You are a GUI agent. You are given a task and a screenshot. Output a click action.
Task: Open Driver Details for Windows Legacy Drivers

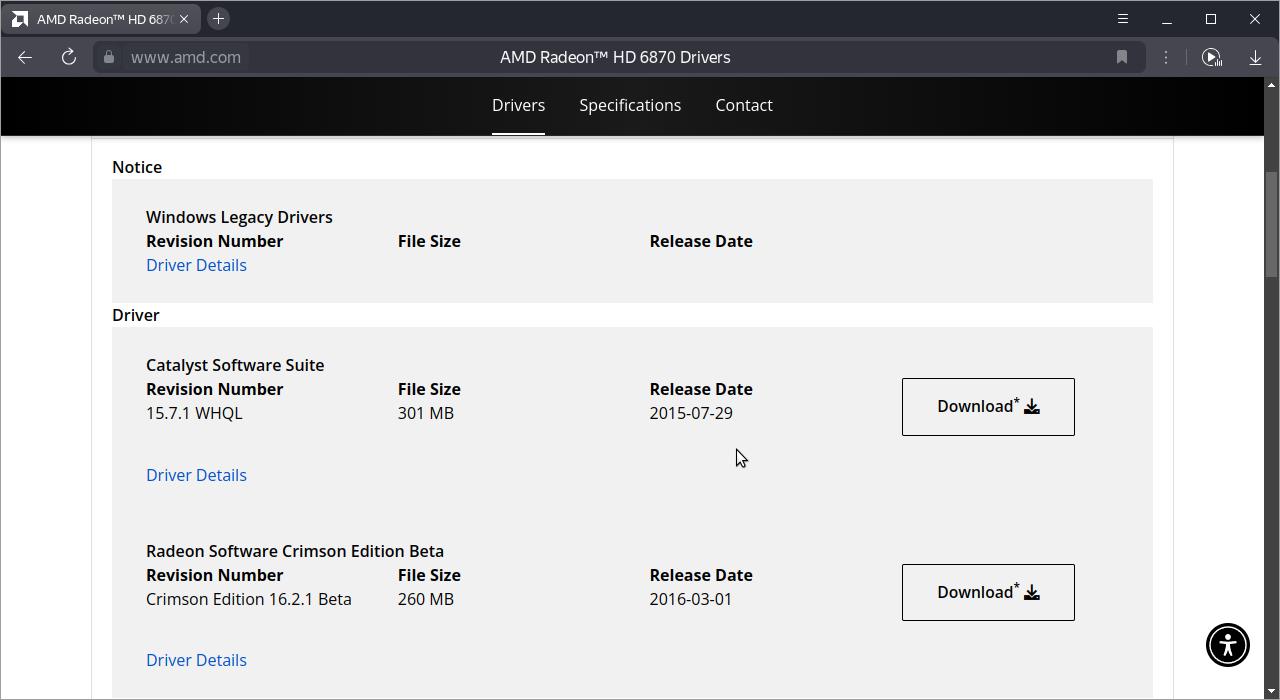coord(196,265)
